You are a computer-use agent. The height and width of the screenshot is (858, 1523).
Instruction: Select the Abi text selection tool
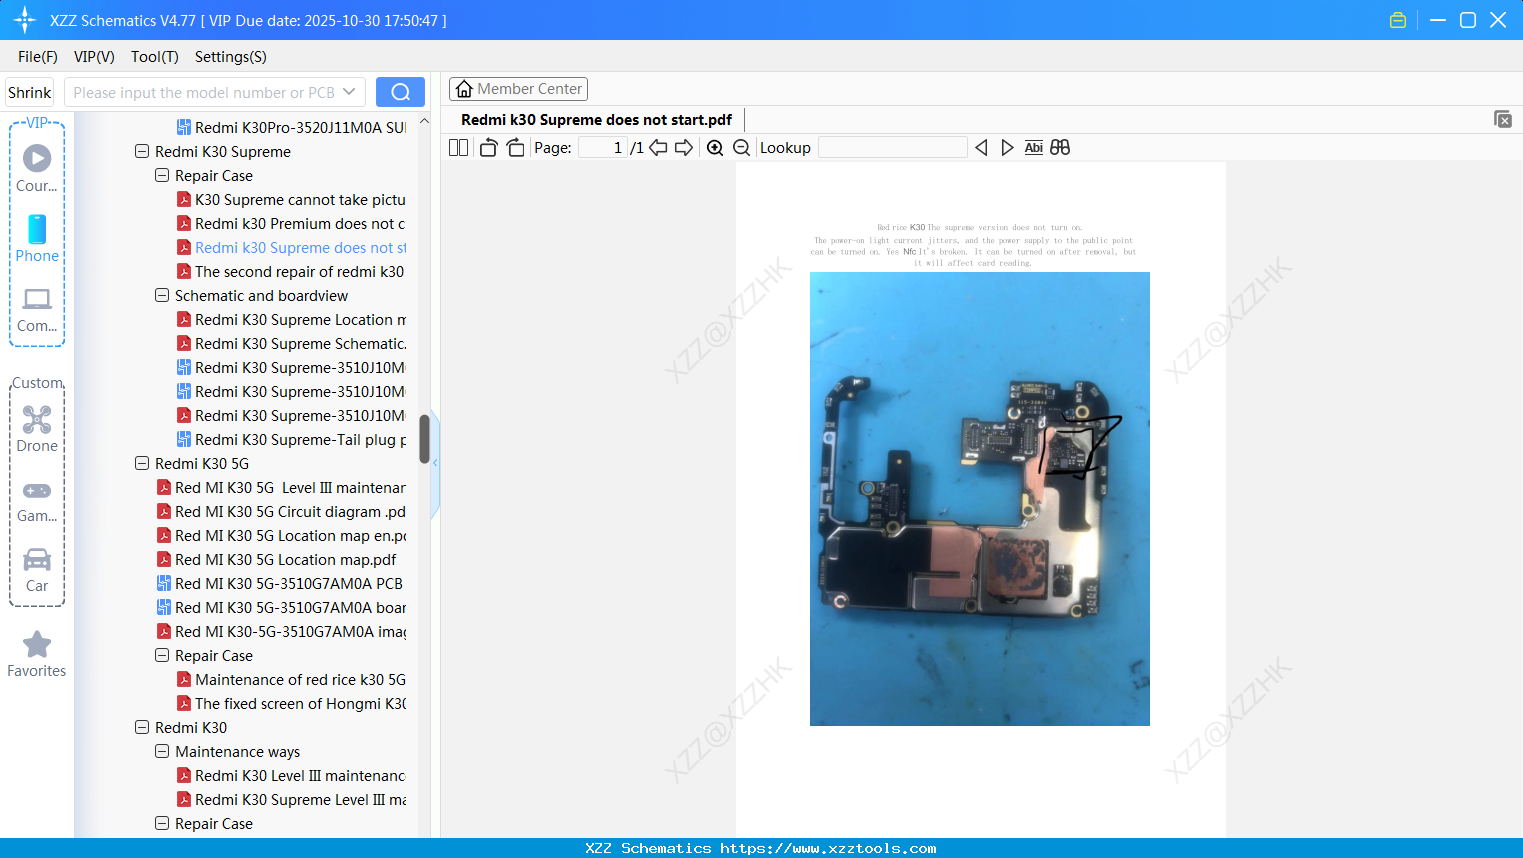1033,147
